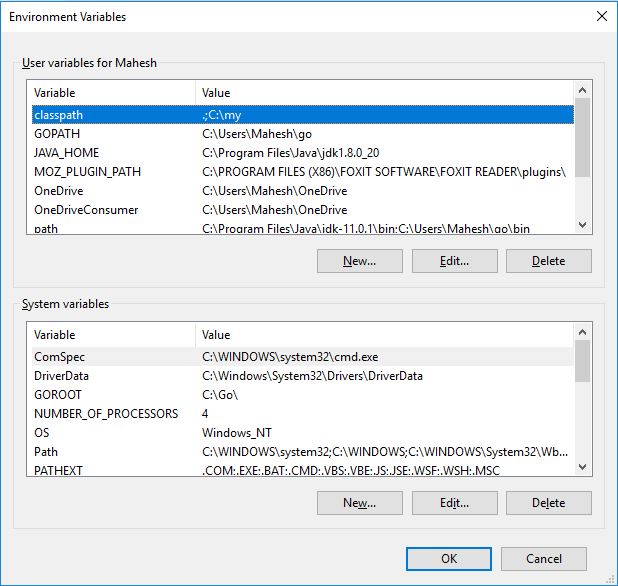The image size is (618, 586).
Task: Click the user variables scrollbar thumb
Action: coord(583,138)
